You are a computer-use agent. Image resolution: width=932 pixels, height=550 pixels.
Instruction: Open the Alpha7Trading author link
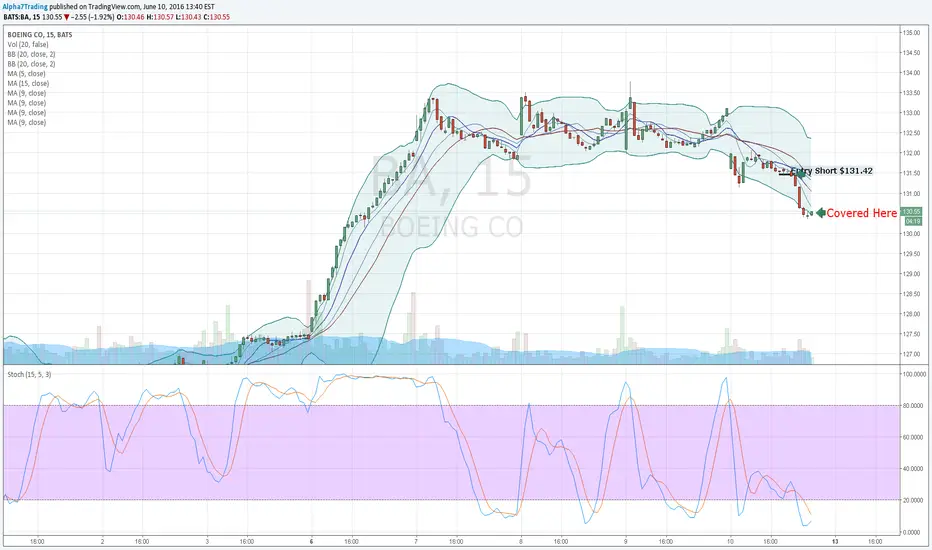(x=25, y=7)
